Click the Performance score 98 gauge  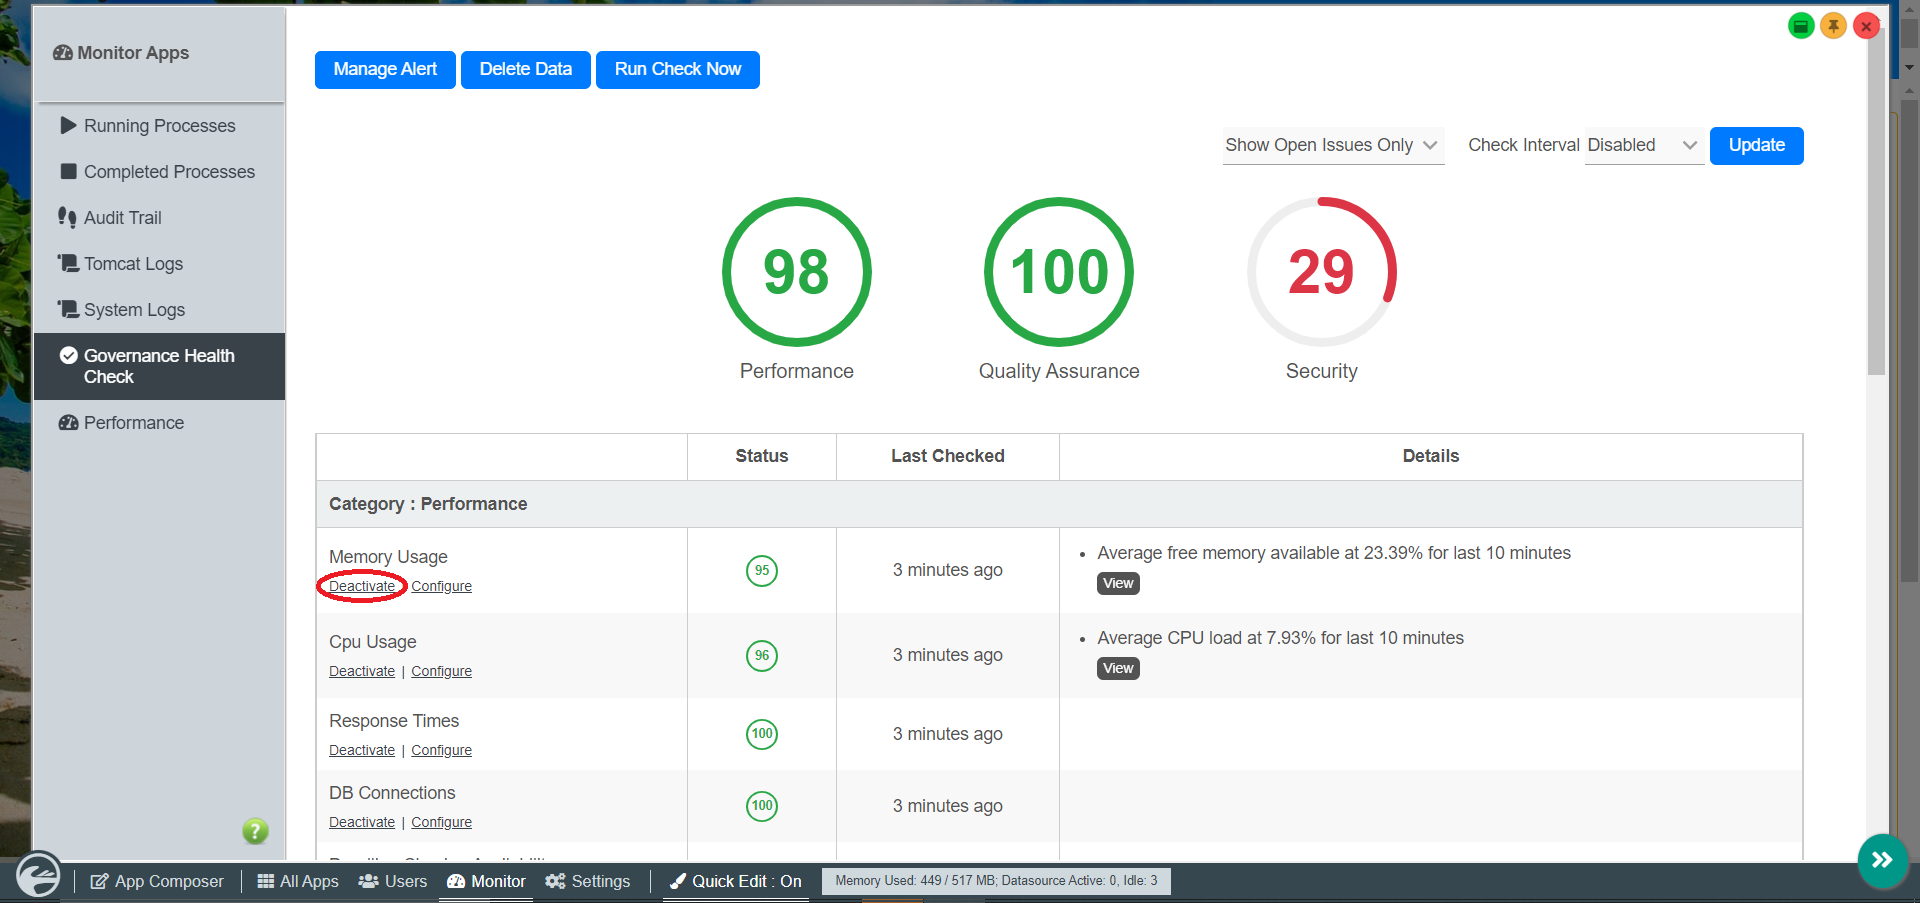point(796,272)
